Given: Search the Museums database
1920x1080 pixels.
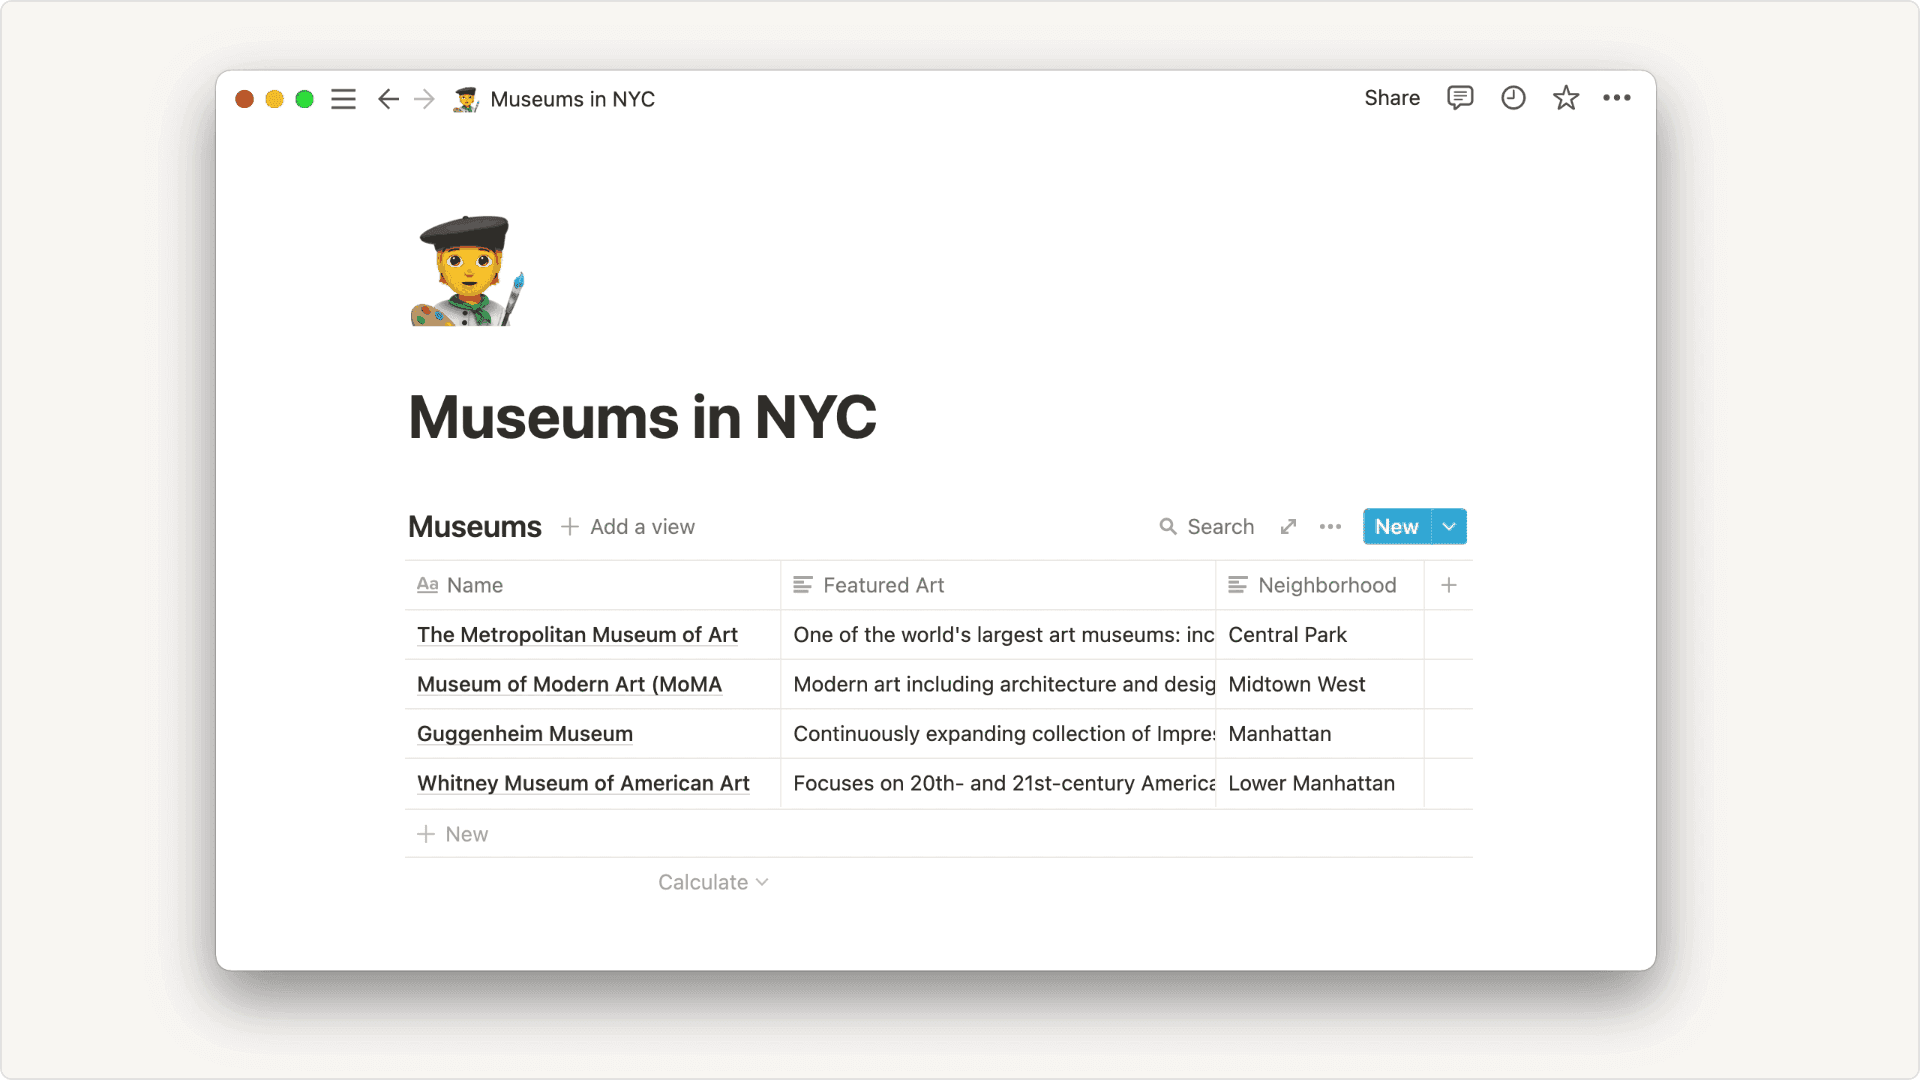Looking at the screenshot, I should [x=1207, y=527].
